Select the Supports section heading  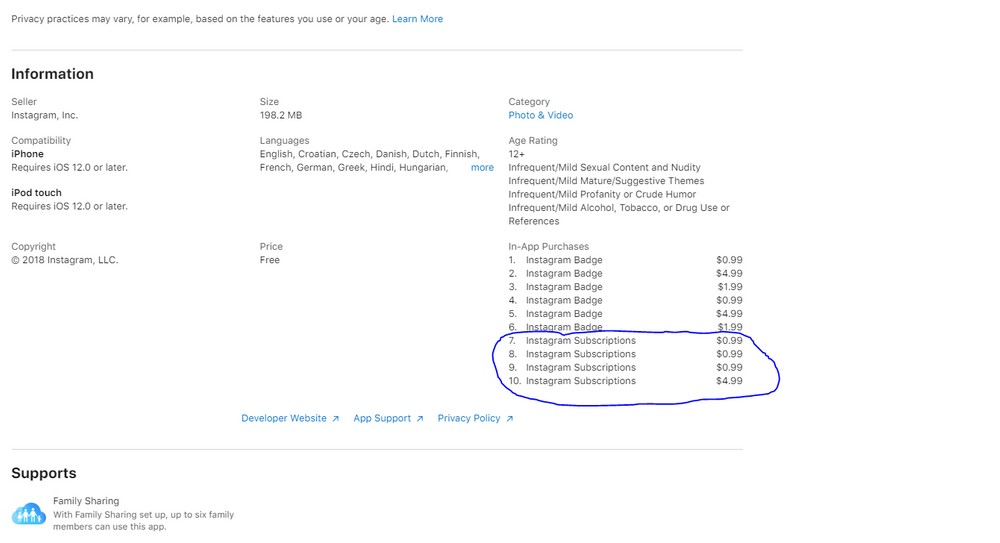(43, 473)
